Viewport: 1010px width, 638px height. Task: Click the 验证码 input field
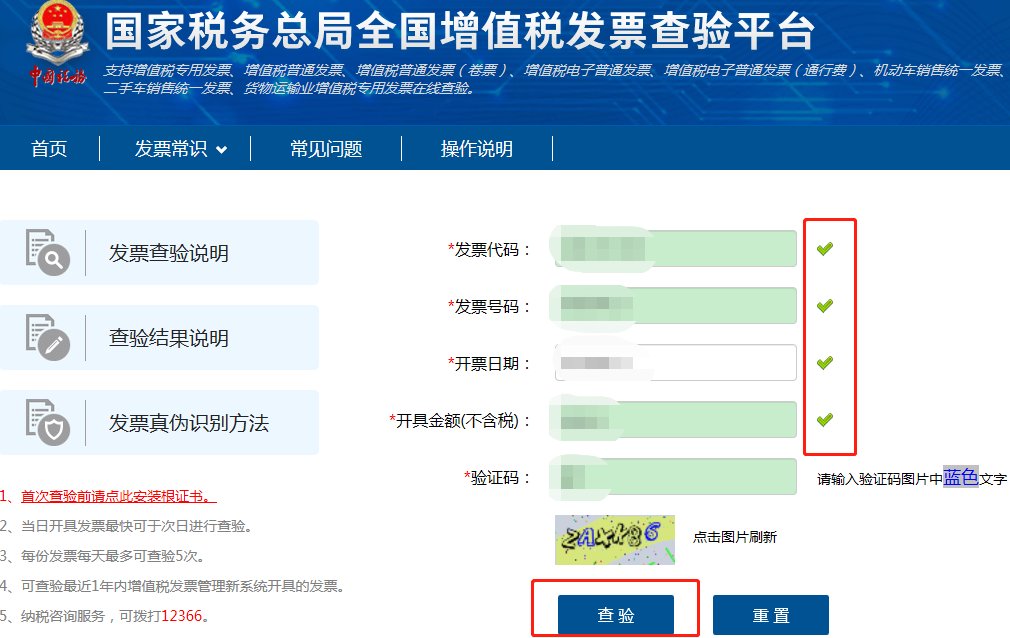tap(675, 477)
